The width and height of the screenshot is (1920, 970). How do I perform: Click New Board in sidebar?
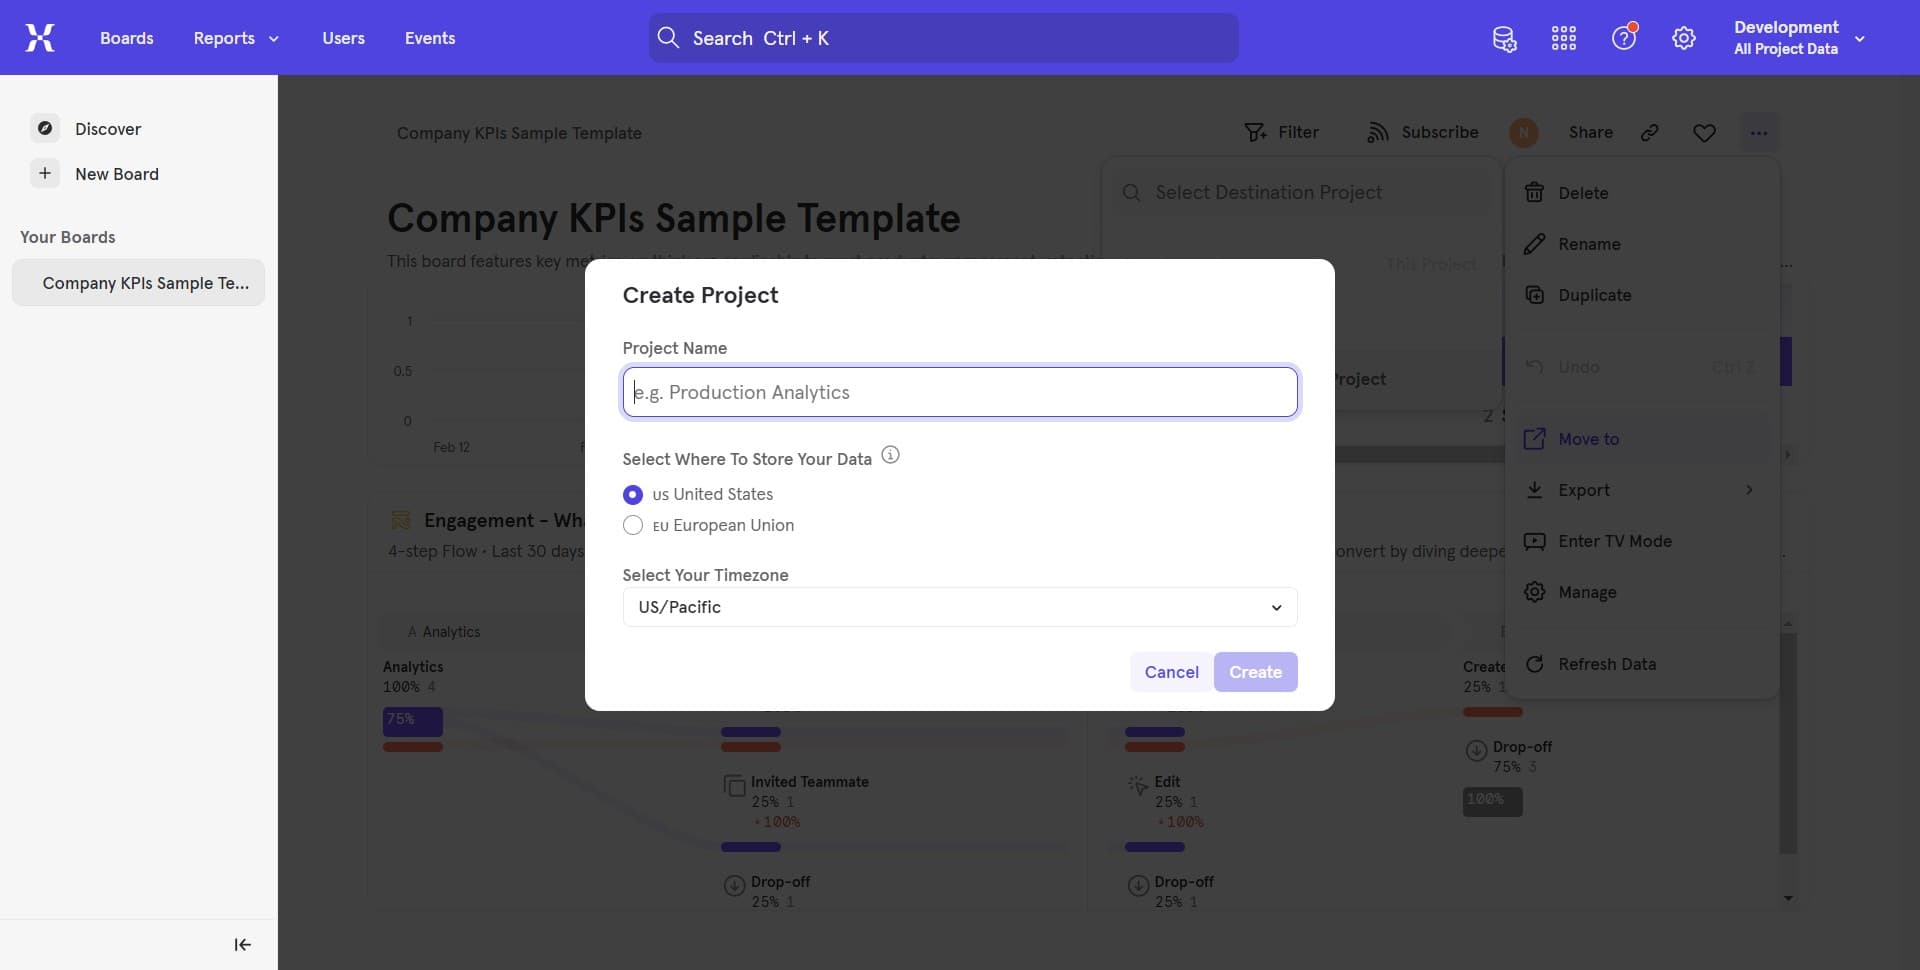(117, 173)
